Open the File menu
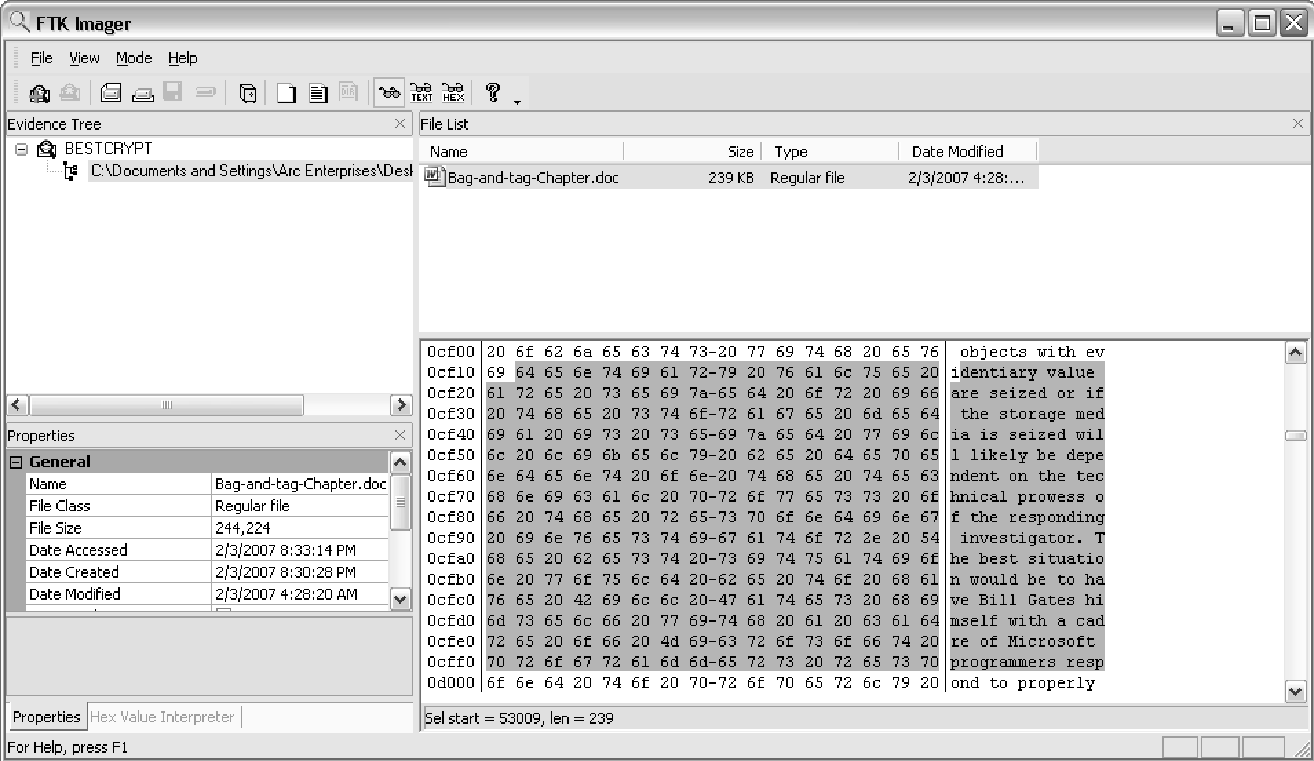 (x=41, y=57)
